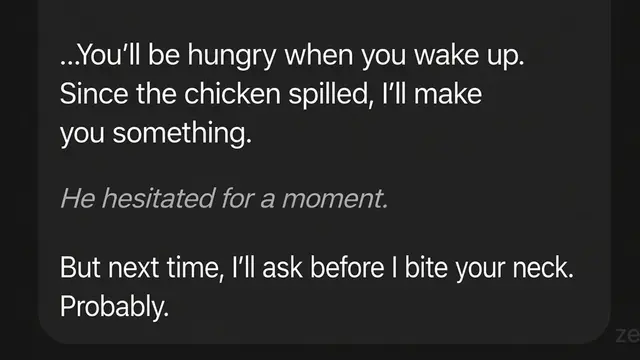Click the word "neck." at the line end
Screen dimensions: 640x360
[x=543, y=268]
